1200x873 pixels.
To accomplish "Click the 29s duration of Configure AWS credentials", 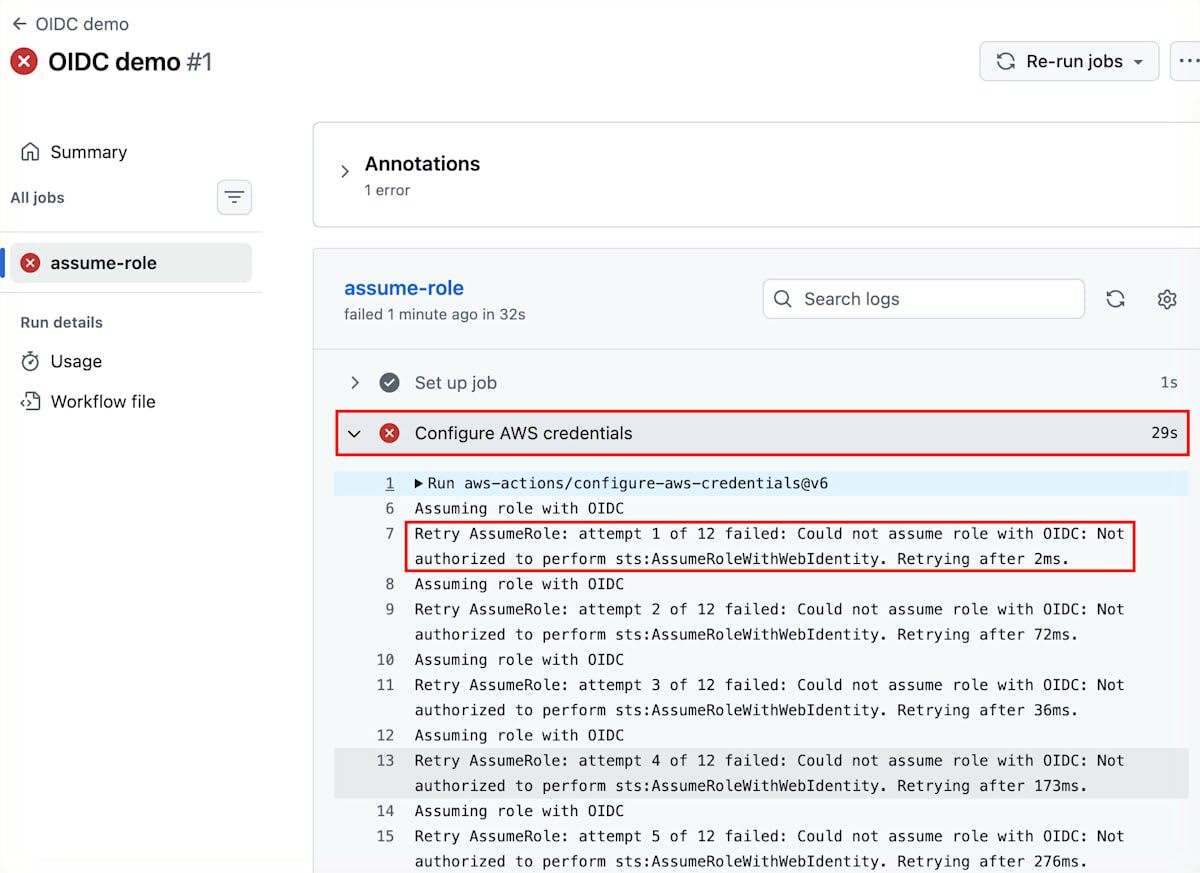I will [1164, 434].
